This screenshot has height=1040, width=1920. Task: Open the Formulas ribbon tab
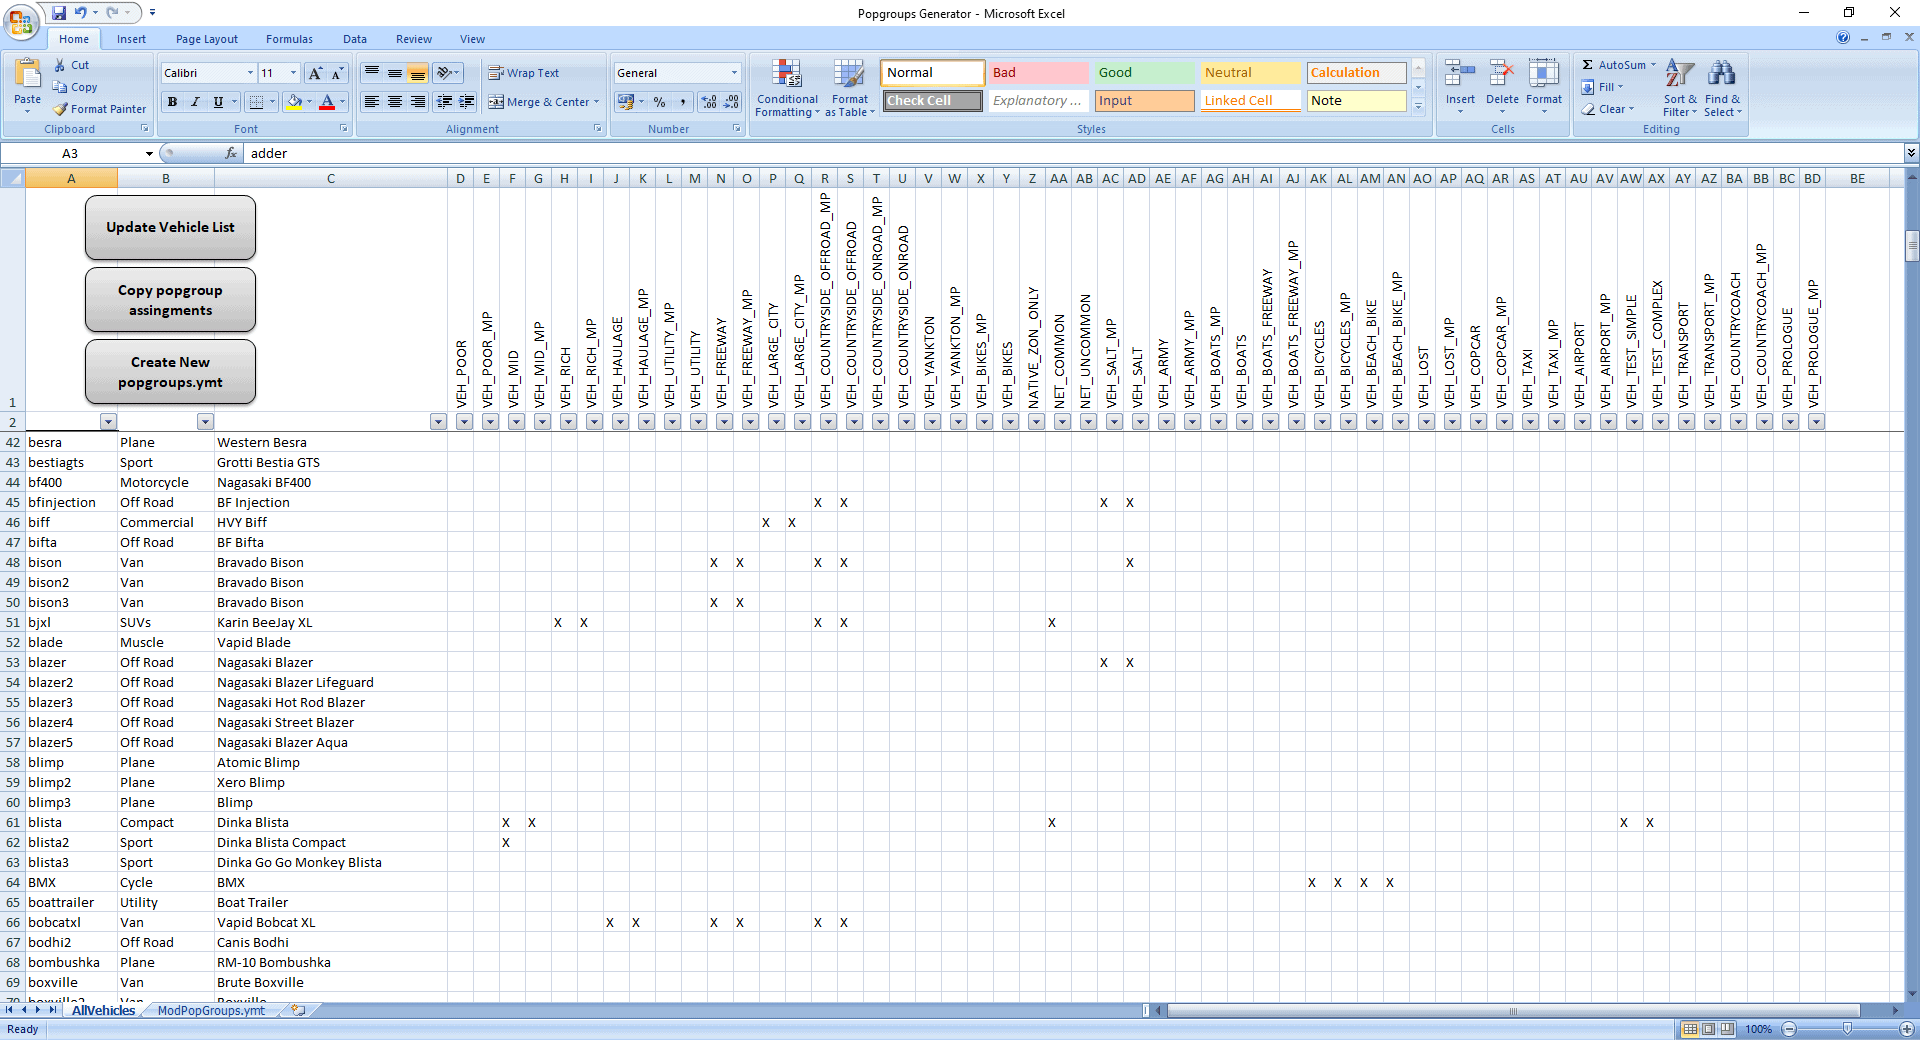289,39
